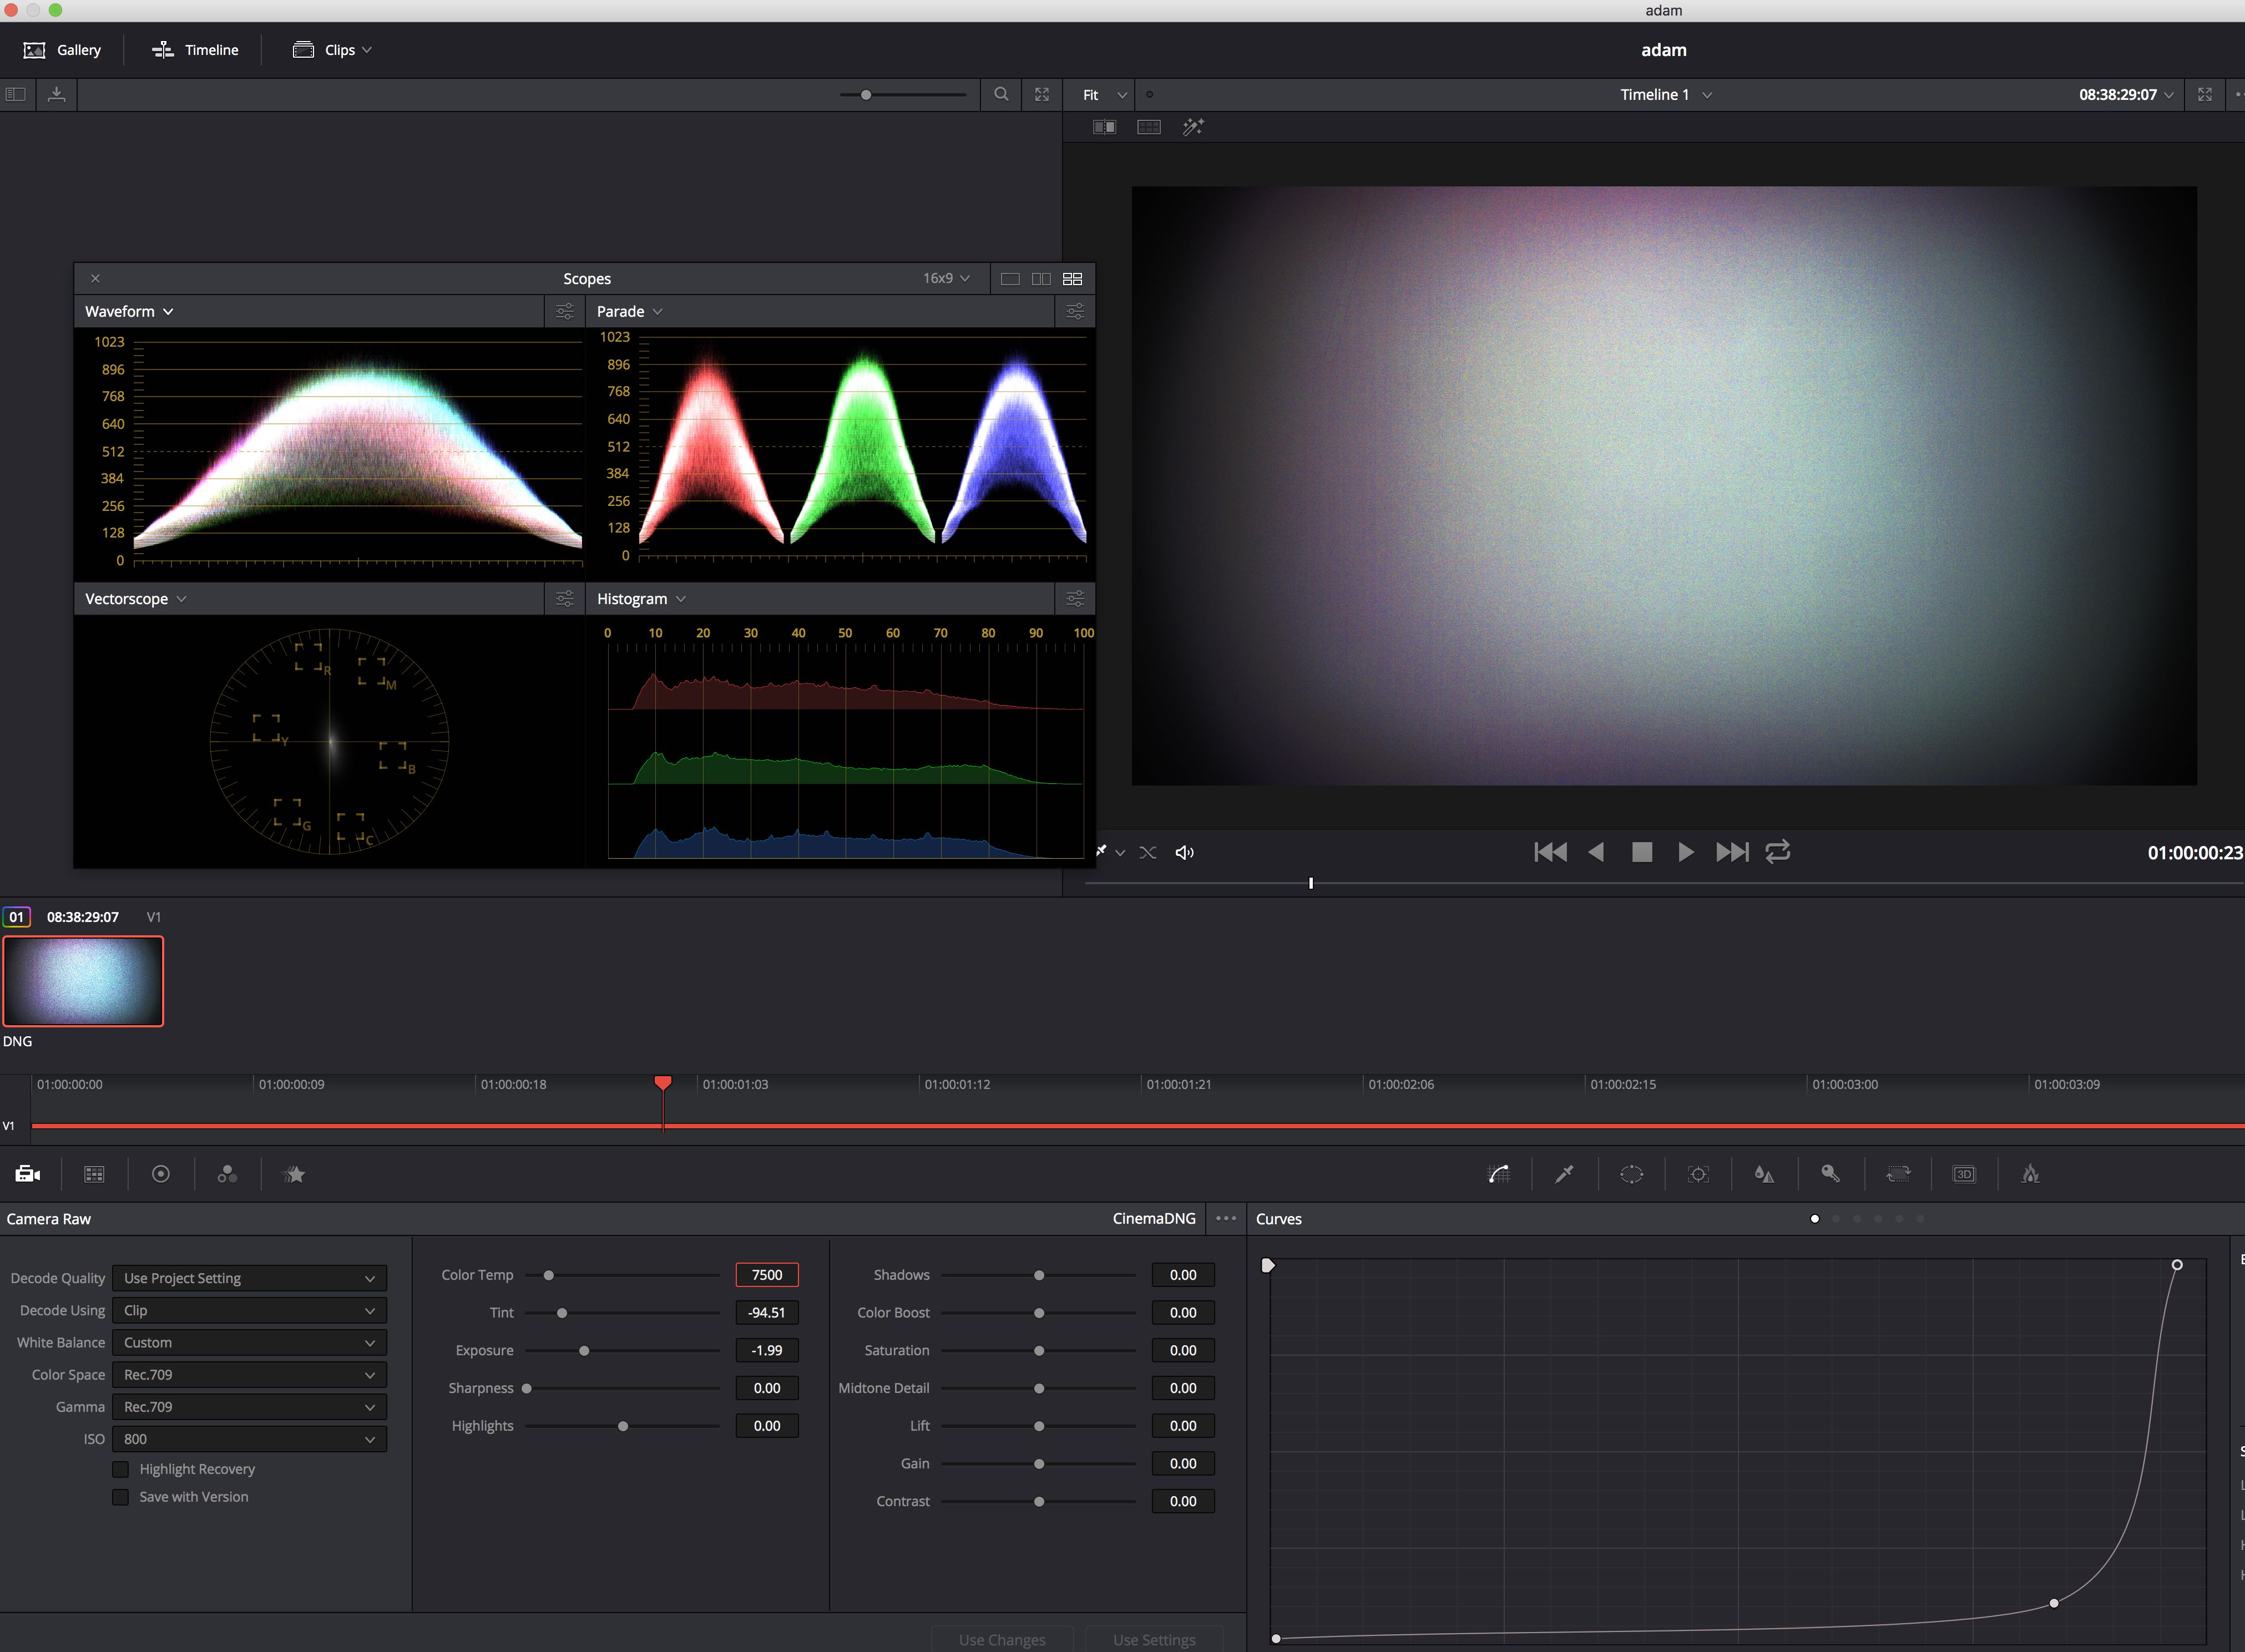Open the Color Wheels palette icon
The image size is (2245, 1652).
(x=161, y=1174)
